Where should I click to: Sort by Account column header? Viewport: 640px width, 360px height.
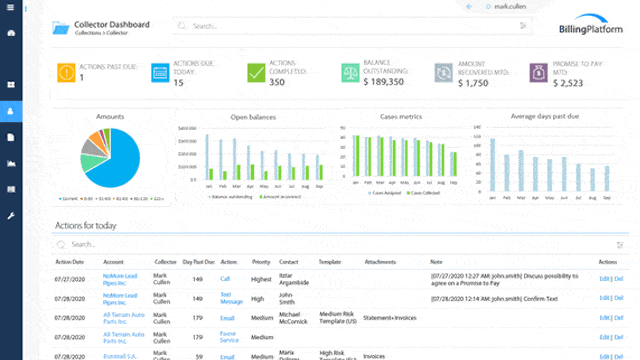(113, 262)
